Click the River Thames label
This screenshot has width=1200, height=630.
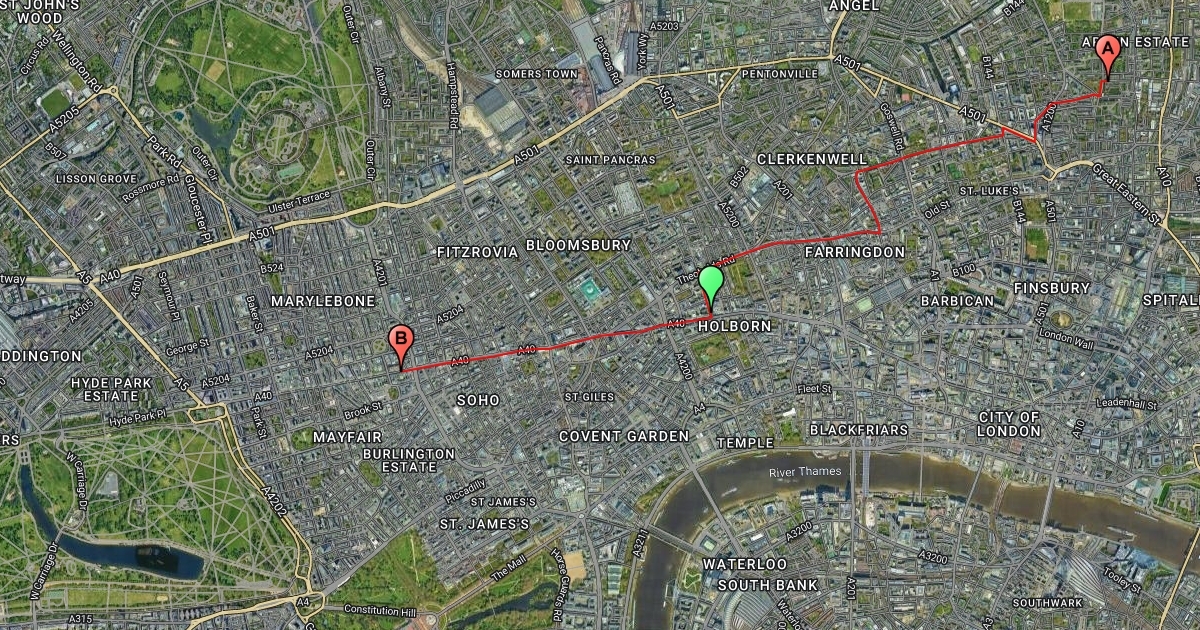[x=806, y=472]
